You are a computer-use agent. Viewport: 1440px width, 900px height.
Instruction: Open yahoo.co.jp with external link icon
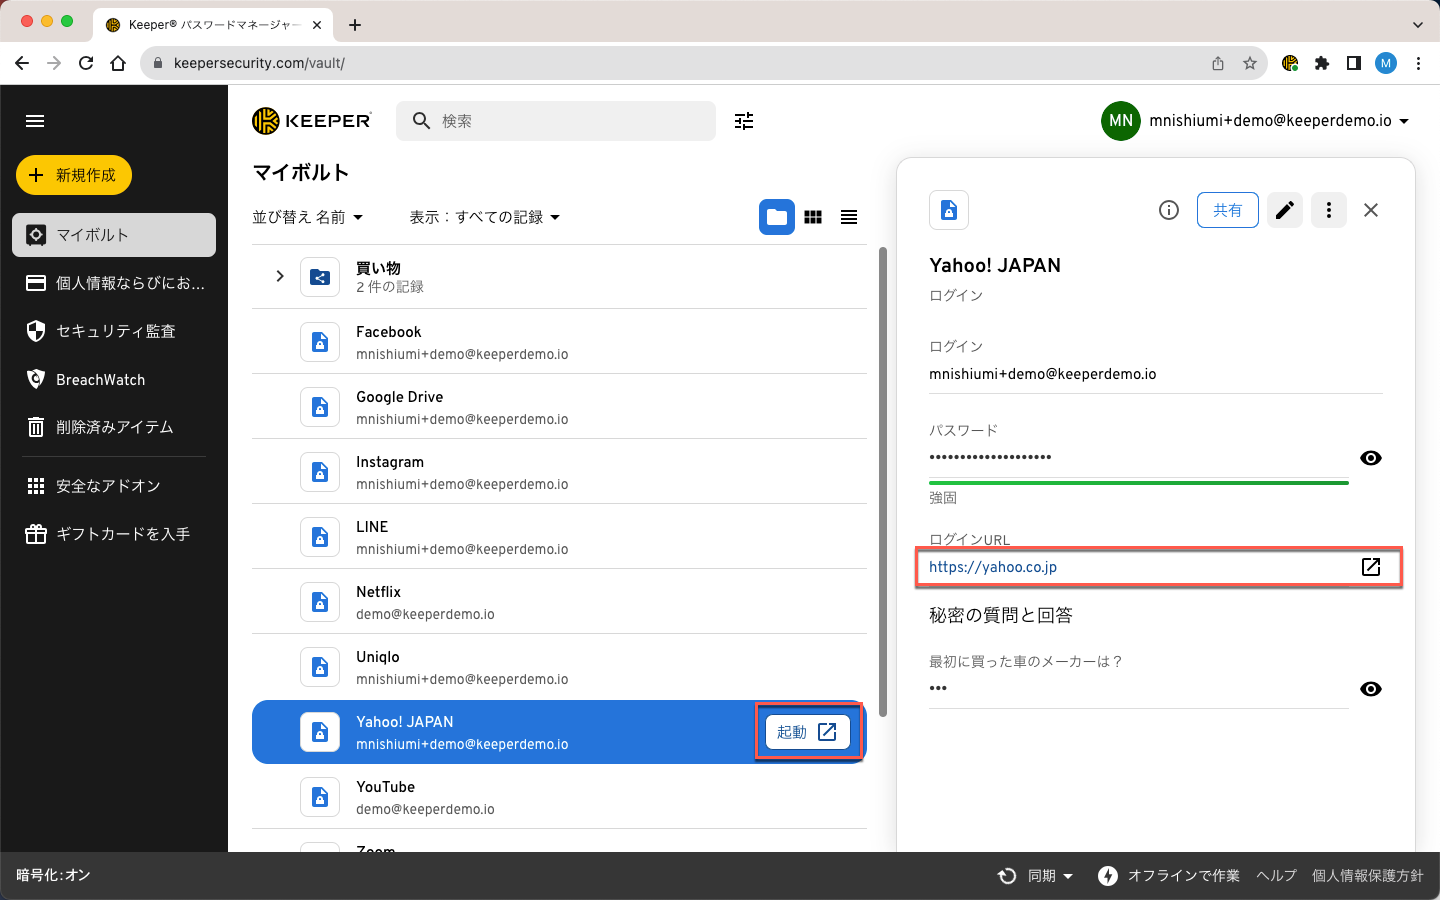coord(1370,567)
